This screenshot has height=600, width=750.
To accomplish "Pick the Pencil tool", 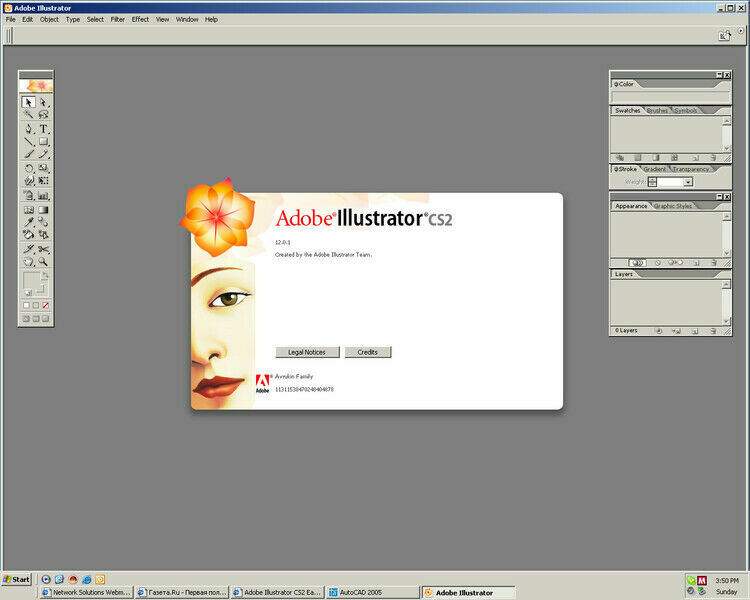I will pyautogui.click(x=43, y=154).
